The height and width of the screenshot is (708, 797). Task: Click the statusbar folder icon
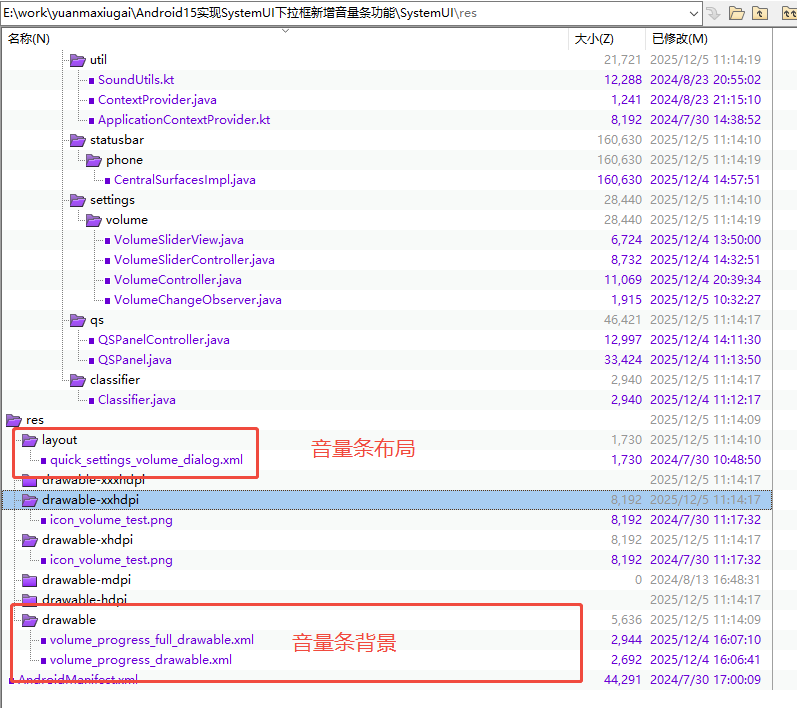tap(78, 140)
